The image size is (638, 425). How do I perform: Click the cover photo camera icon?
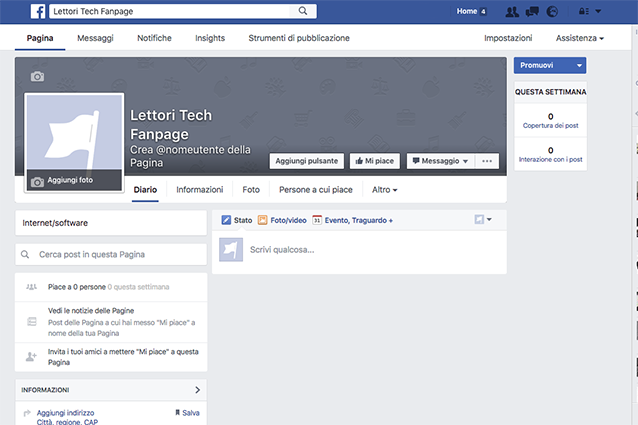click(37, 76)
